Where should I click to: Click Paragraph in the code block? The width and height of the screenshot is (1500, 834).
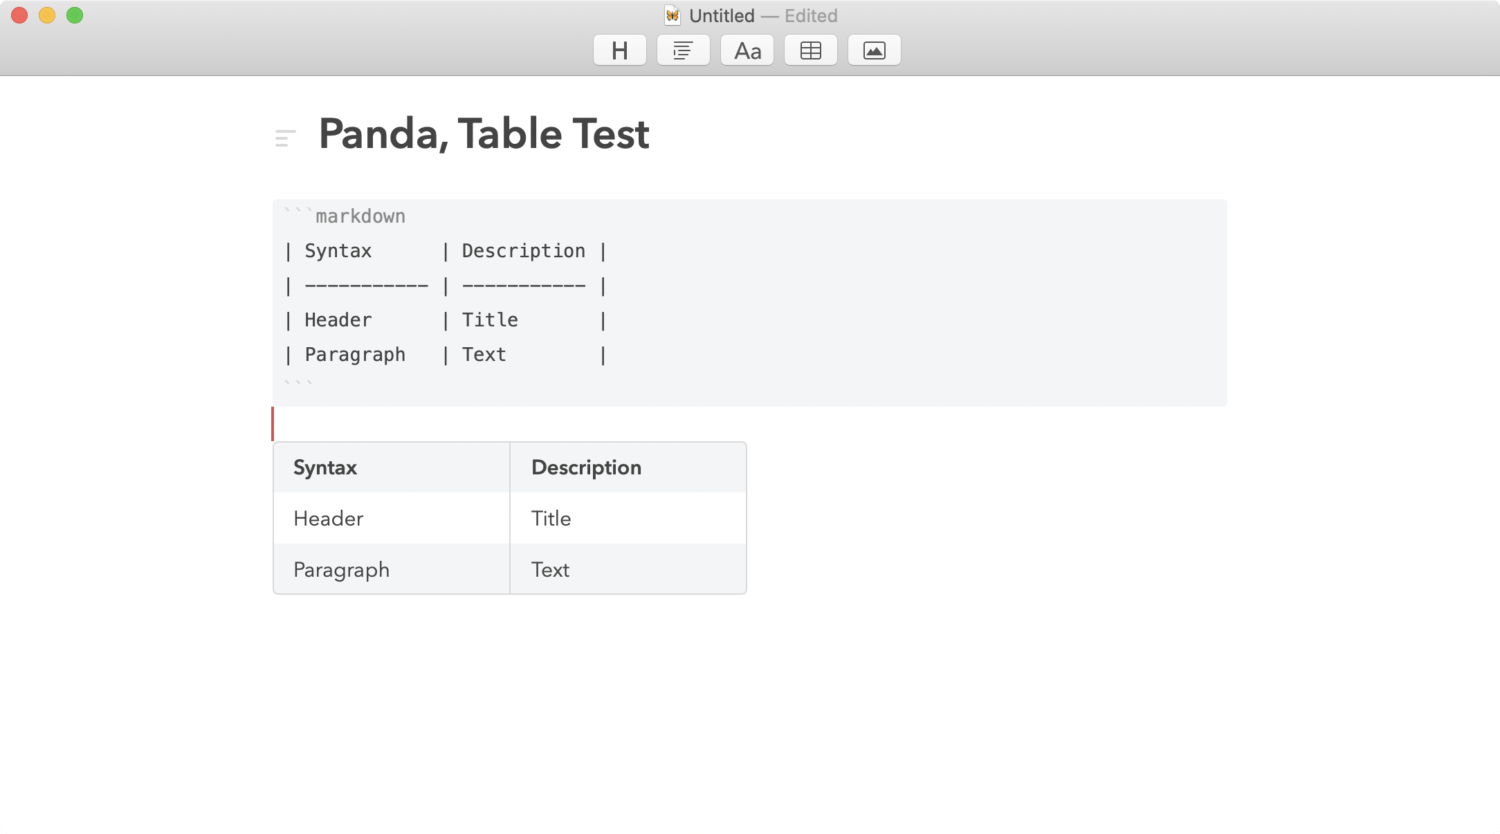point(355,355)
